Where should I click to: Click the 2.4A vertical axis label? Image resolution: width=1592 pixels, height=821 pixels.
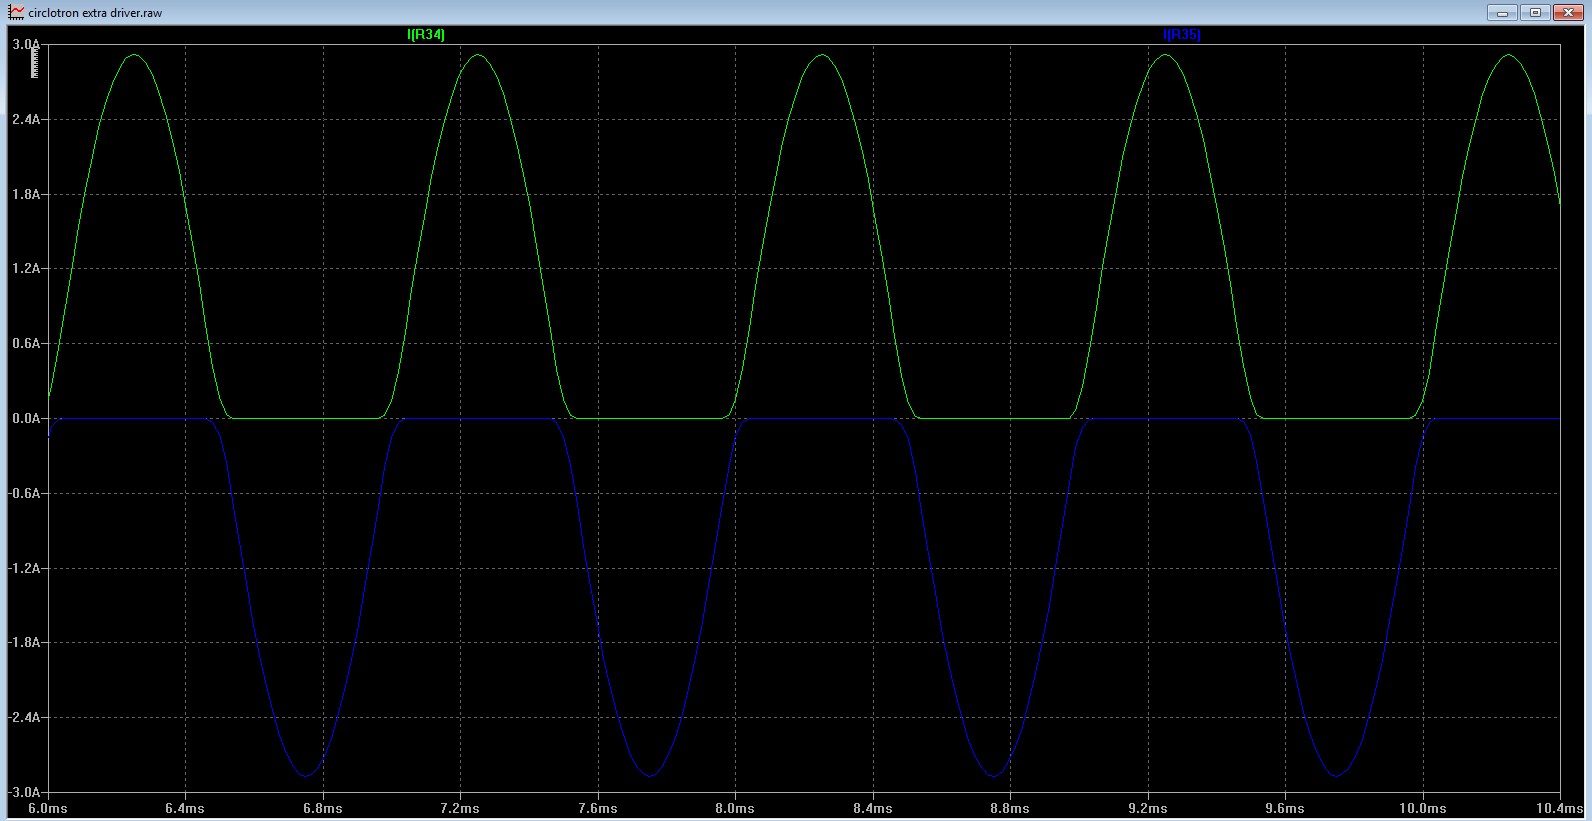pyautogui.click(x=26, y=120)
